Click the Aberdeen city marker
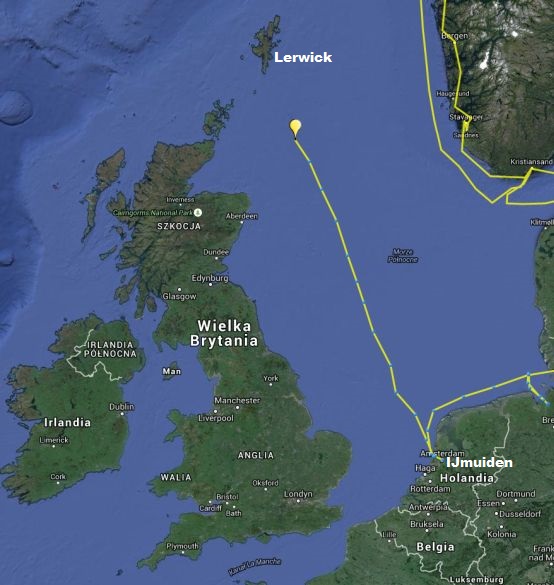 (242, 222)
